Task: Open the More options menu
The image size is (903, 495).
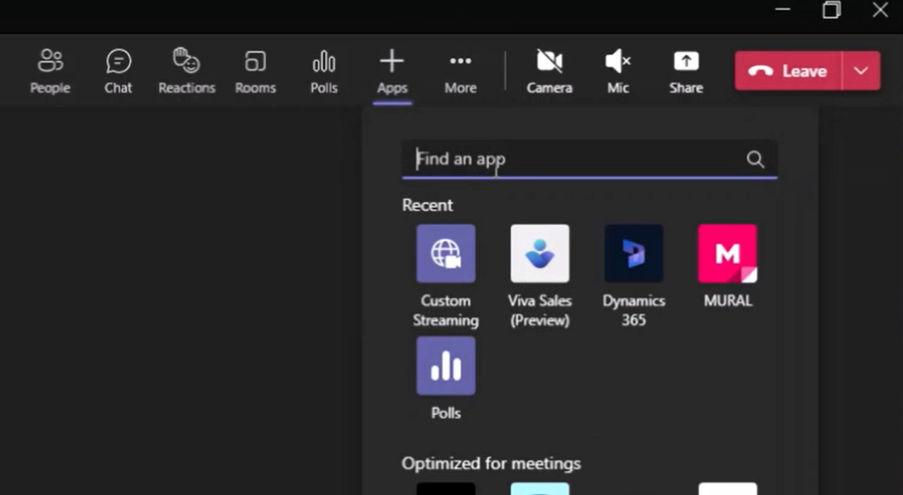Action: click(x=460, y=71)
